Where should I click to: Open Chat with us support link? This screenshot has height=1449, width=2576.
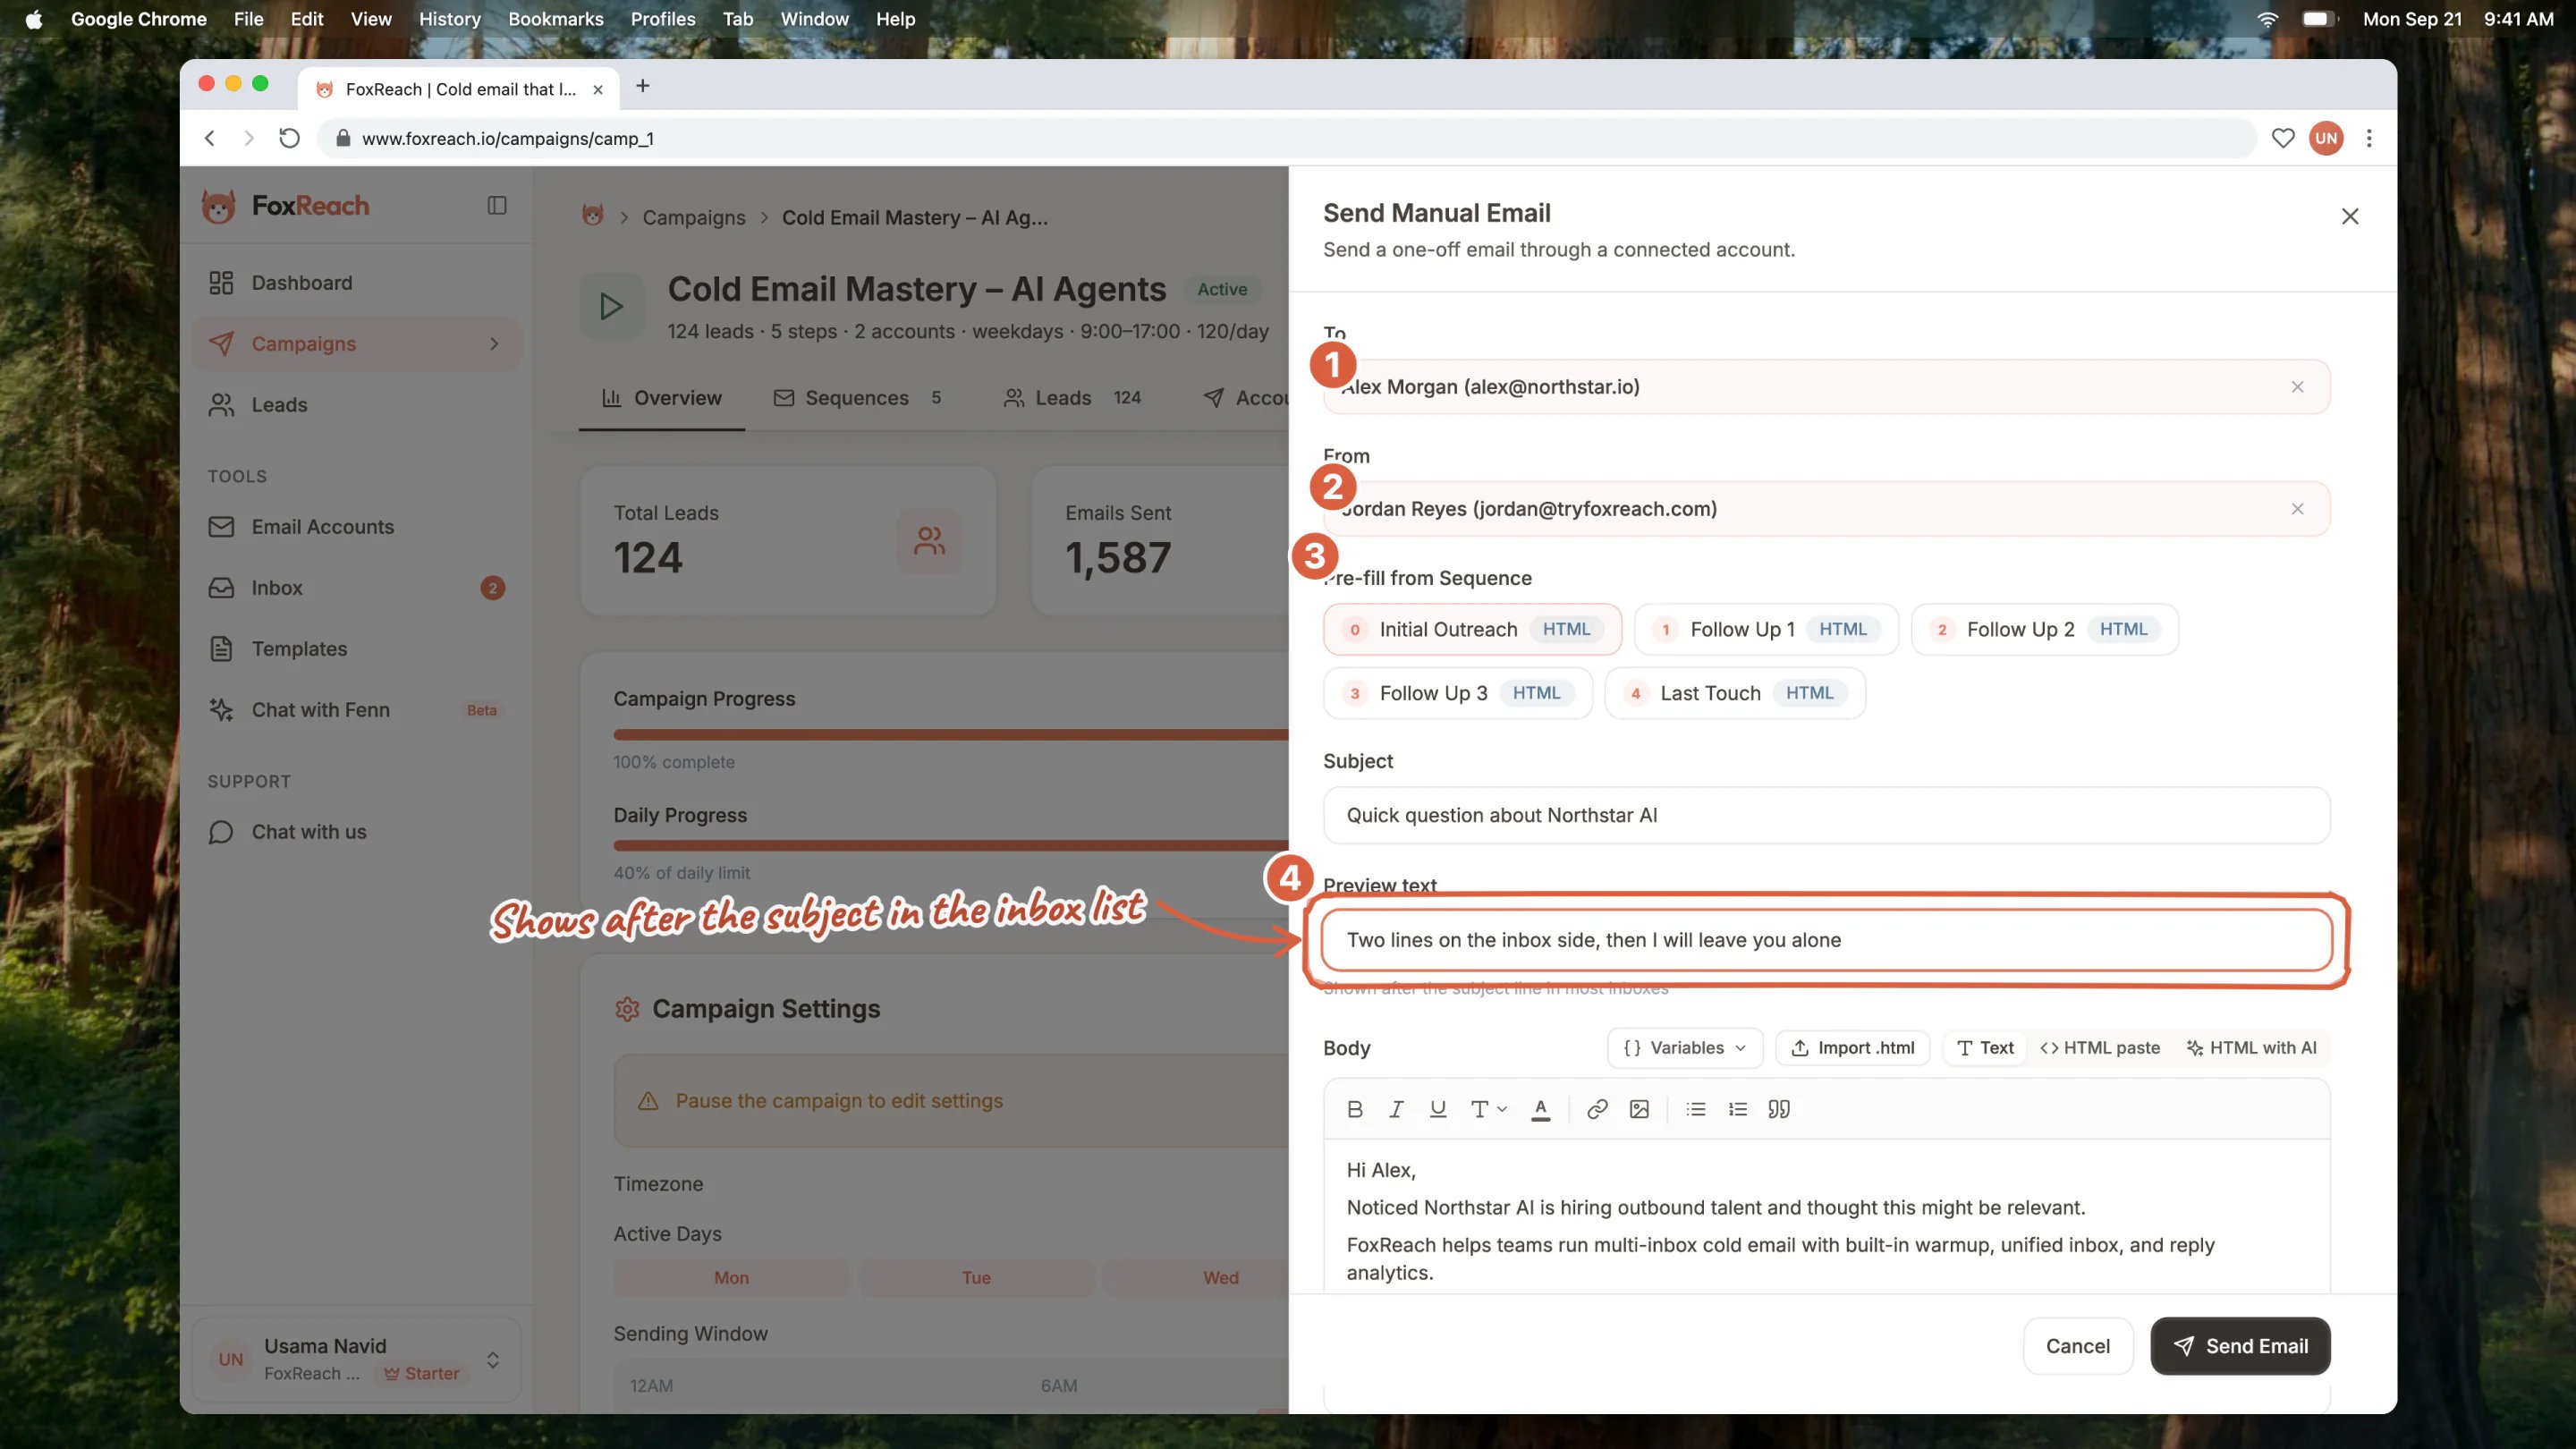tap(357, 832)
